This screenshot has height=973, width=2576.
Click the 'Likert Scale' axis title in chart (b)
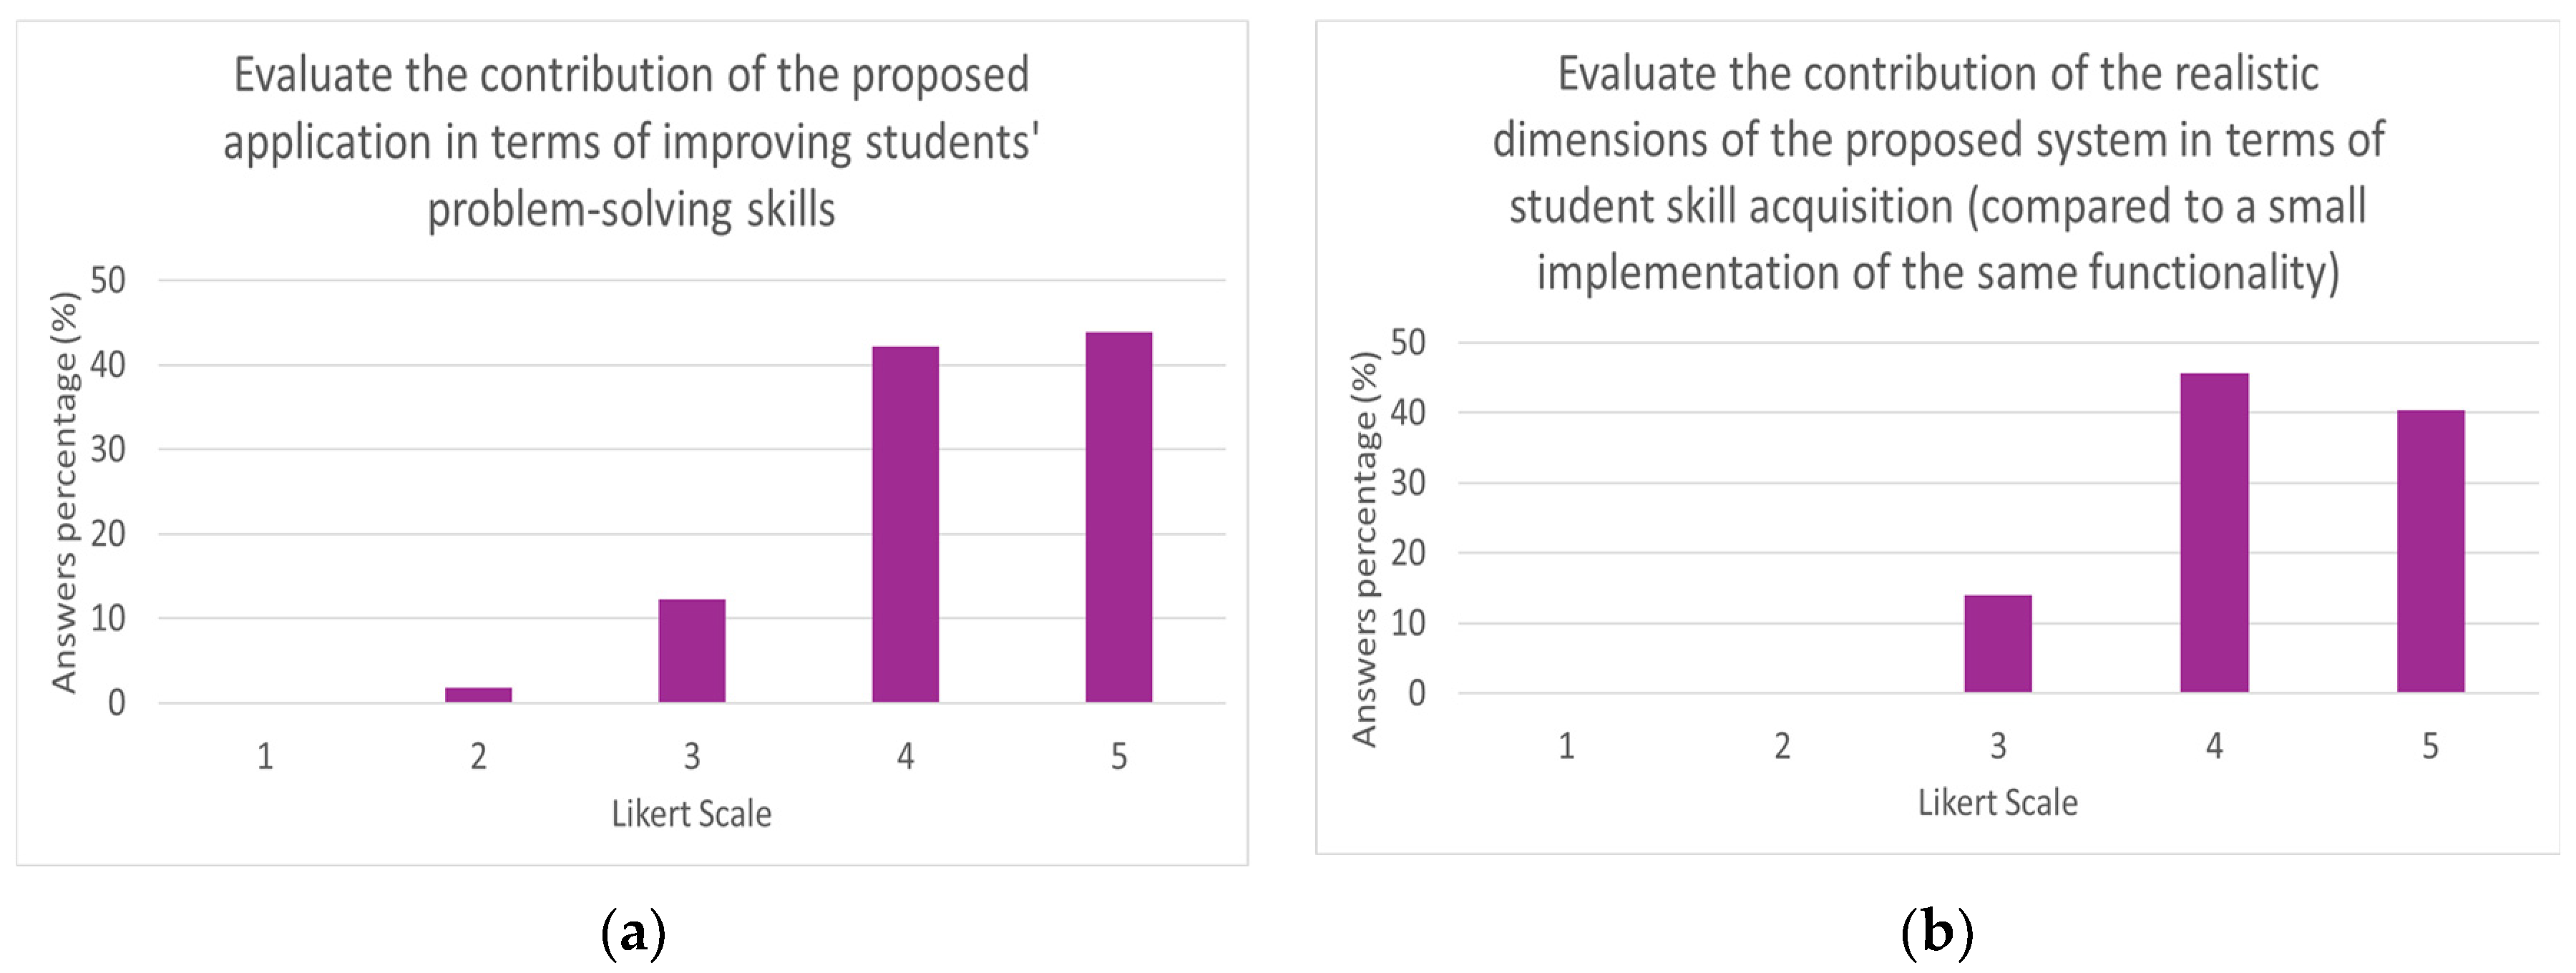(x=1997, y=803)
